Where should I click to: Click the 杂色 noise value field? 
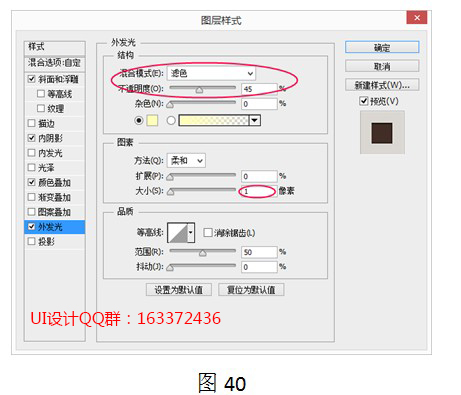click(x=259, y=104)
